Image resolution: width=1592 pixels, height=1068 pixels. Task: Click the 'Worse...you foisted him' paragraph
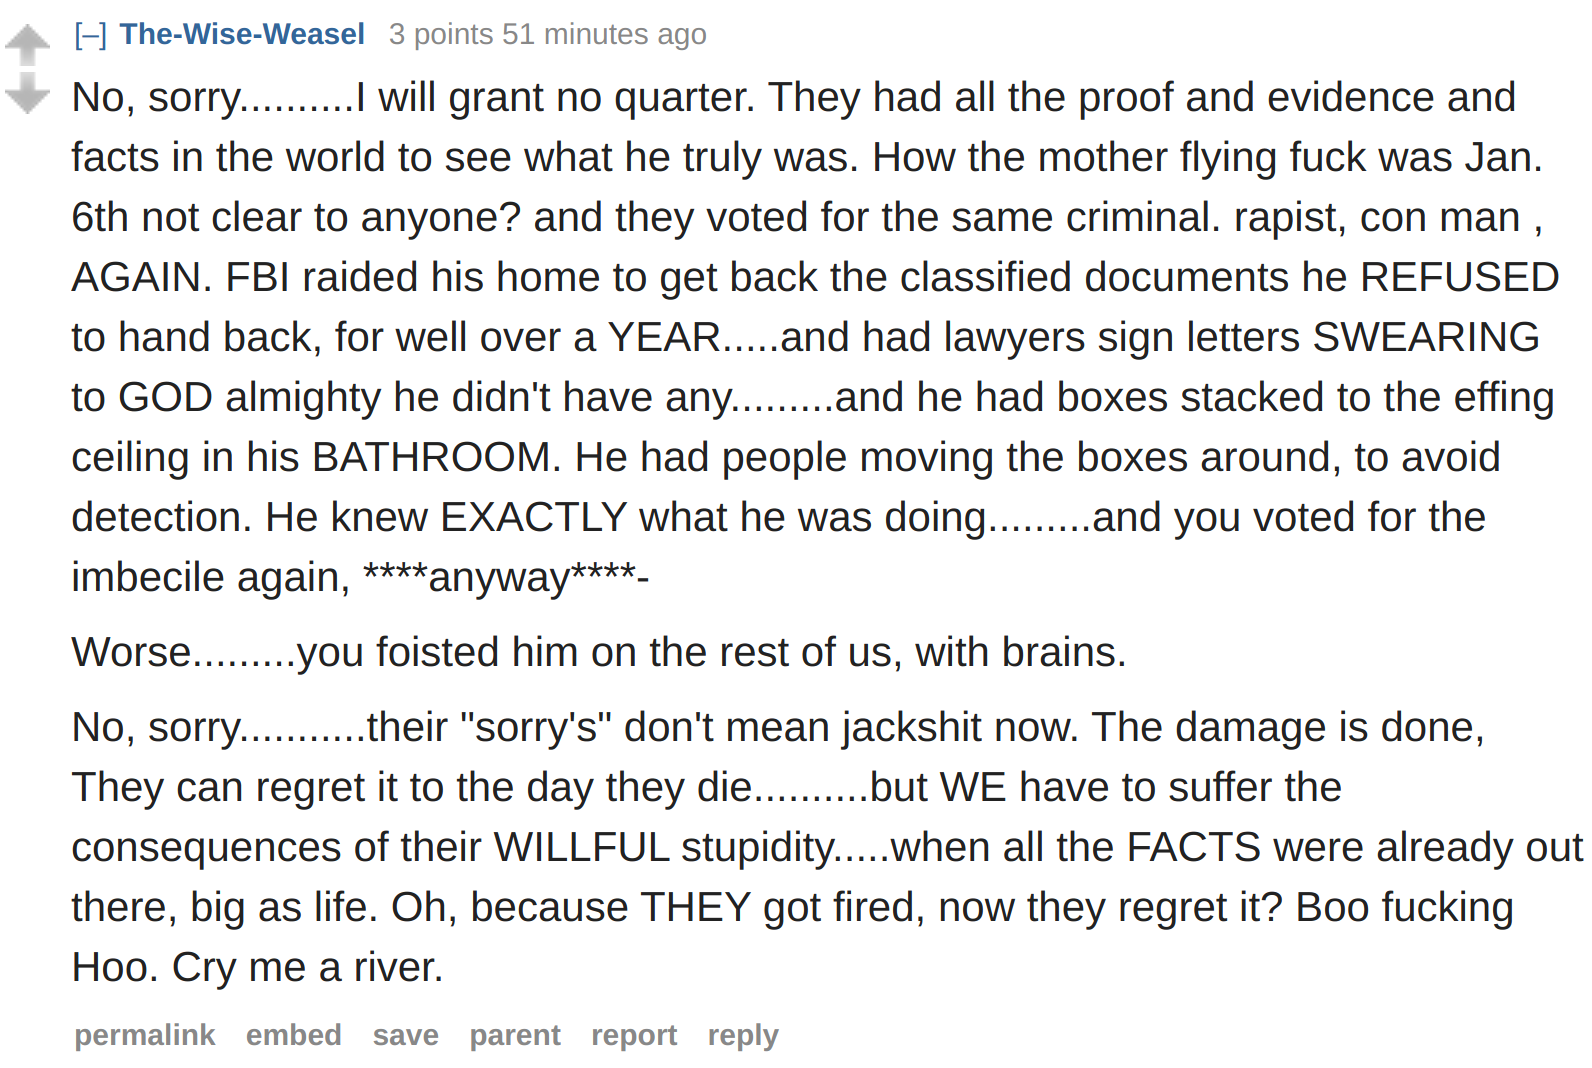pos(599,652)
